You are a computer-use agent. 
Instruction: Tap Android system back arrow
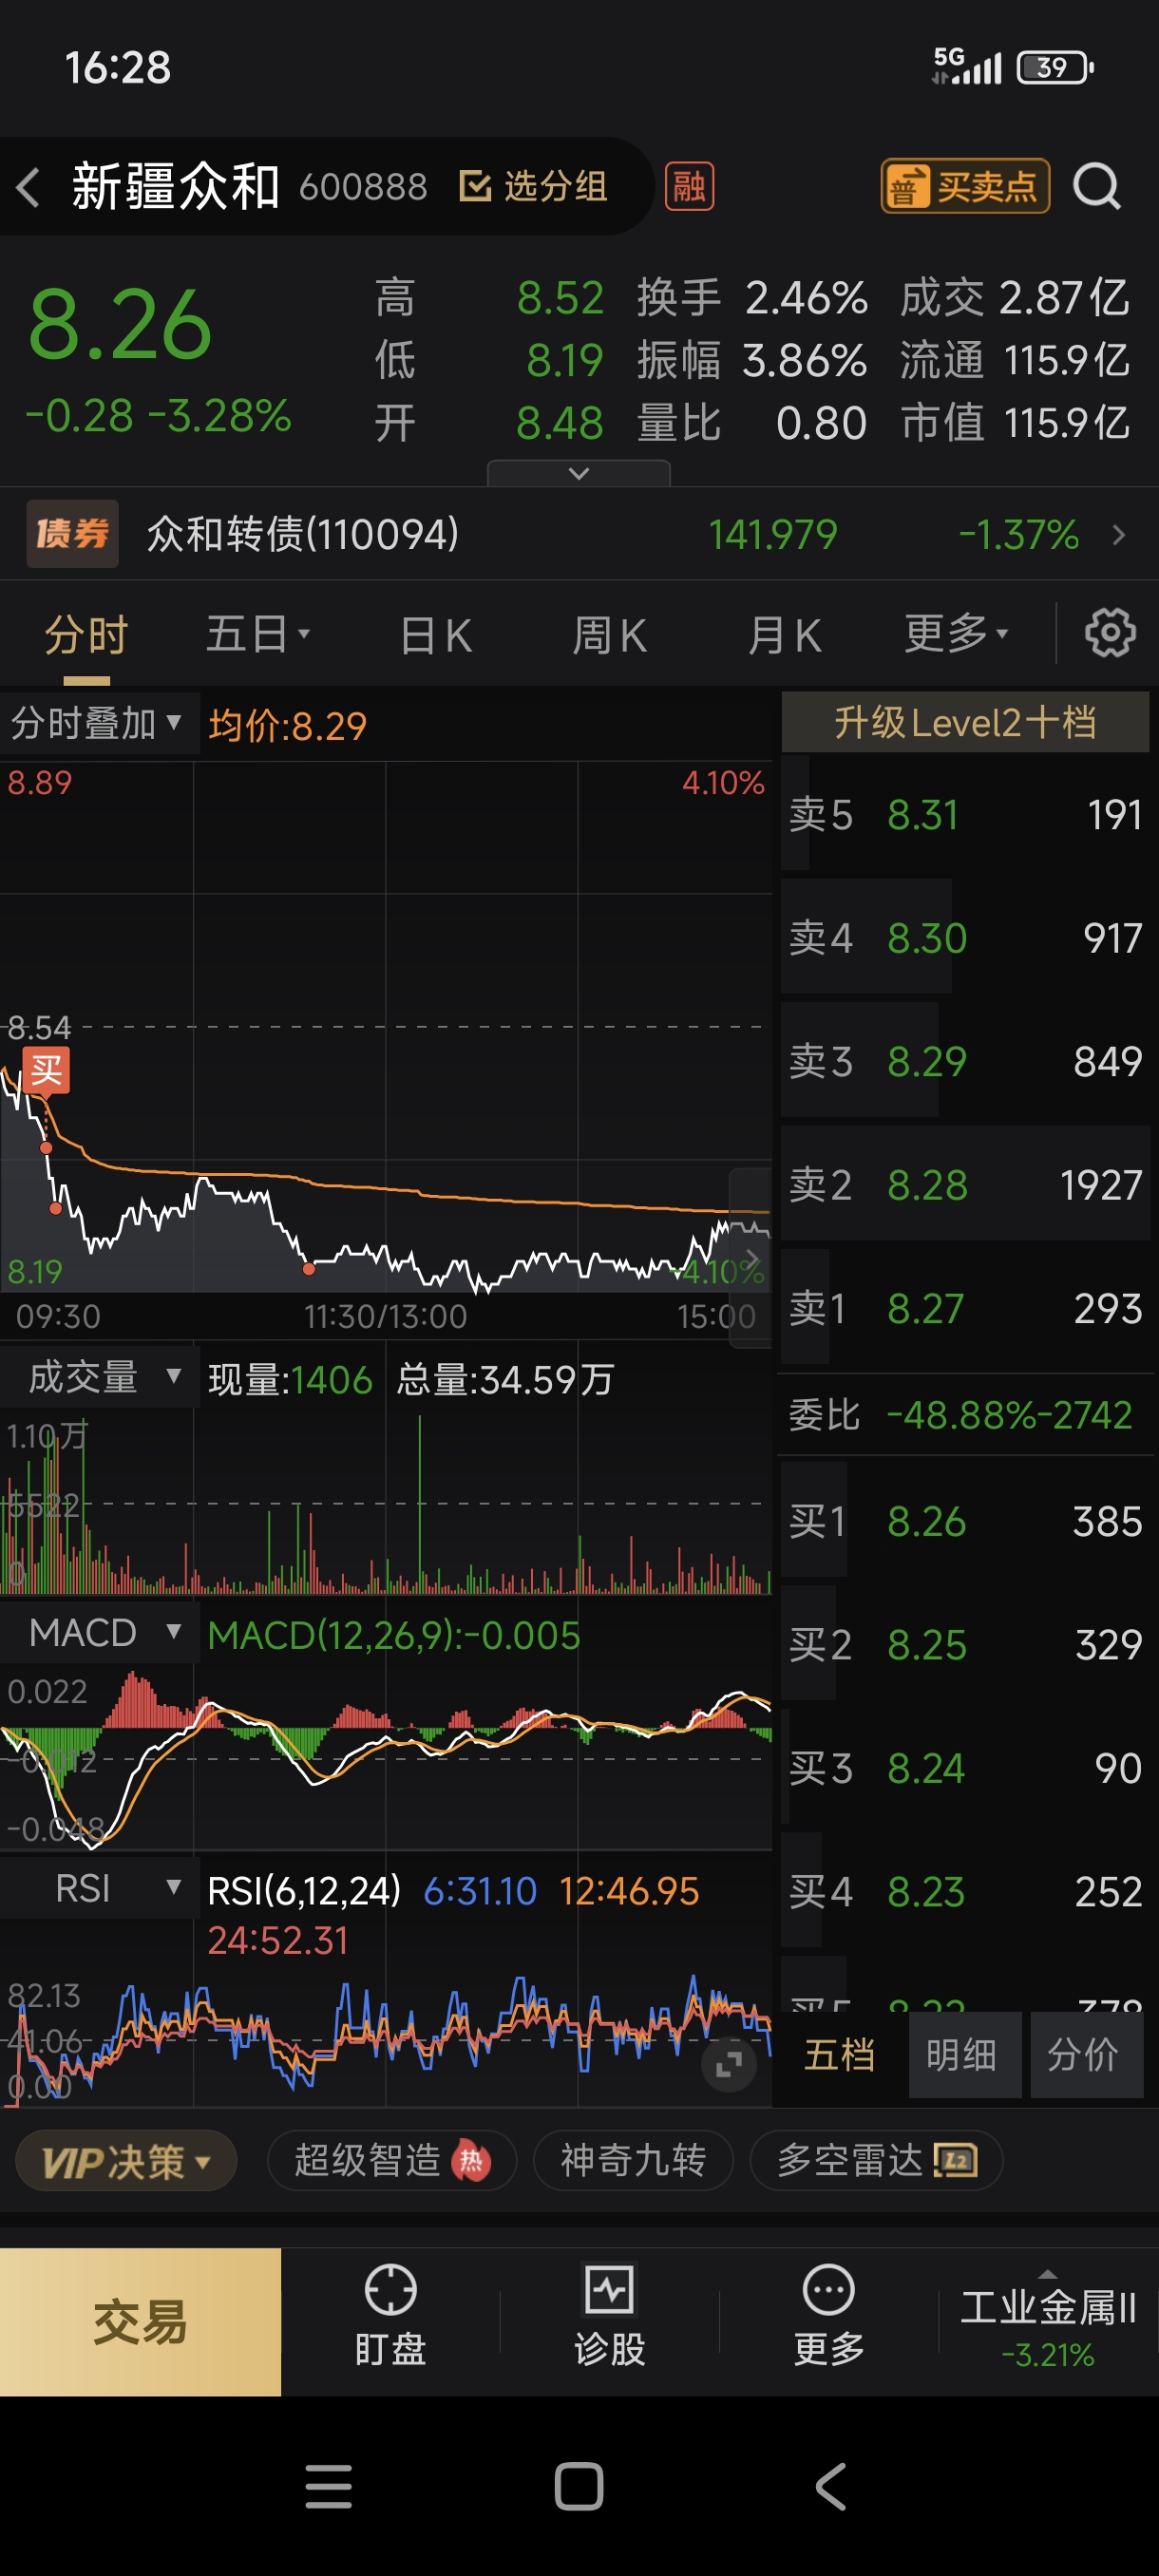831,2487
